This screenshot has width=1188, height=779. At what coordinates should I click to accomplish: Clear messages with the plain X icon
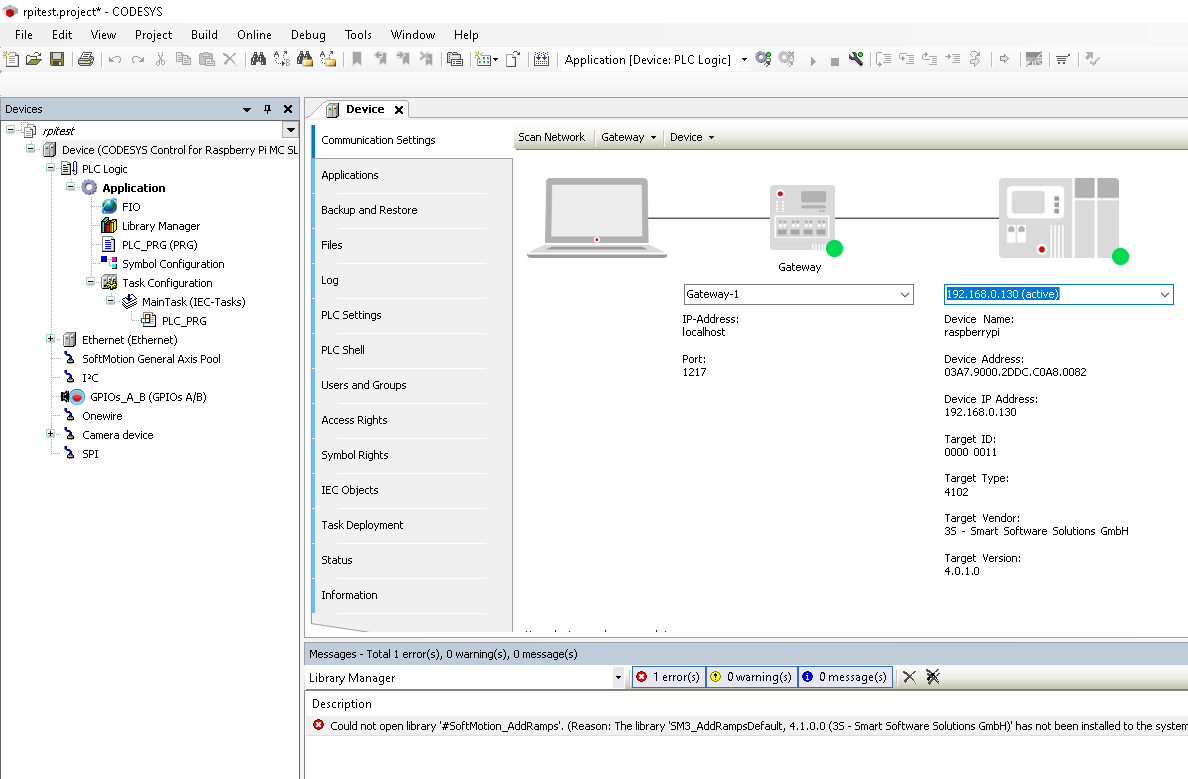click(x=909, y=677)
